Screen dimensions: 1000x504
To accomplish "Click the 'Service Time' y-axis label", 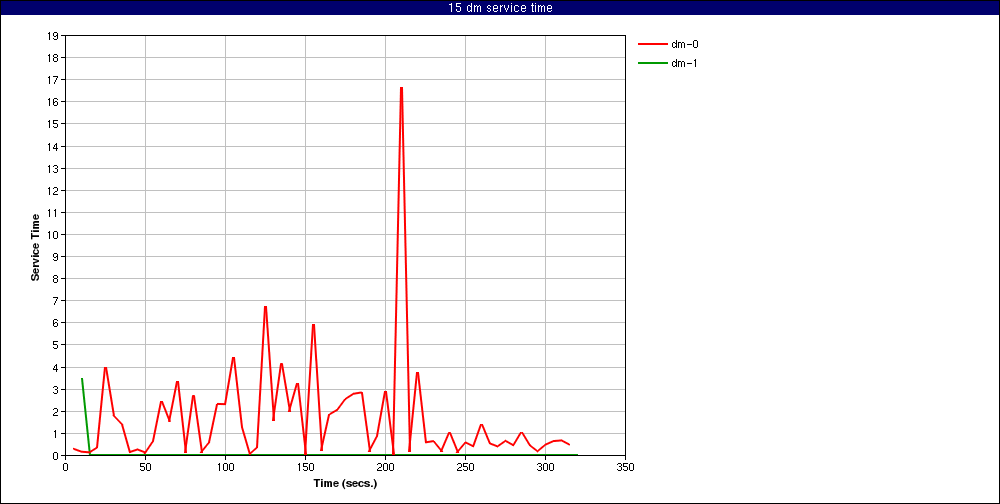I will [36, 247].
